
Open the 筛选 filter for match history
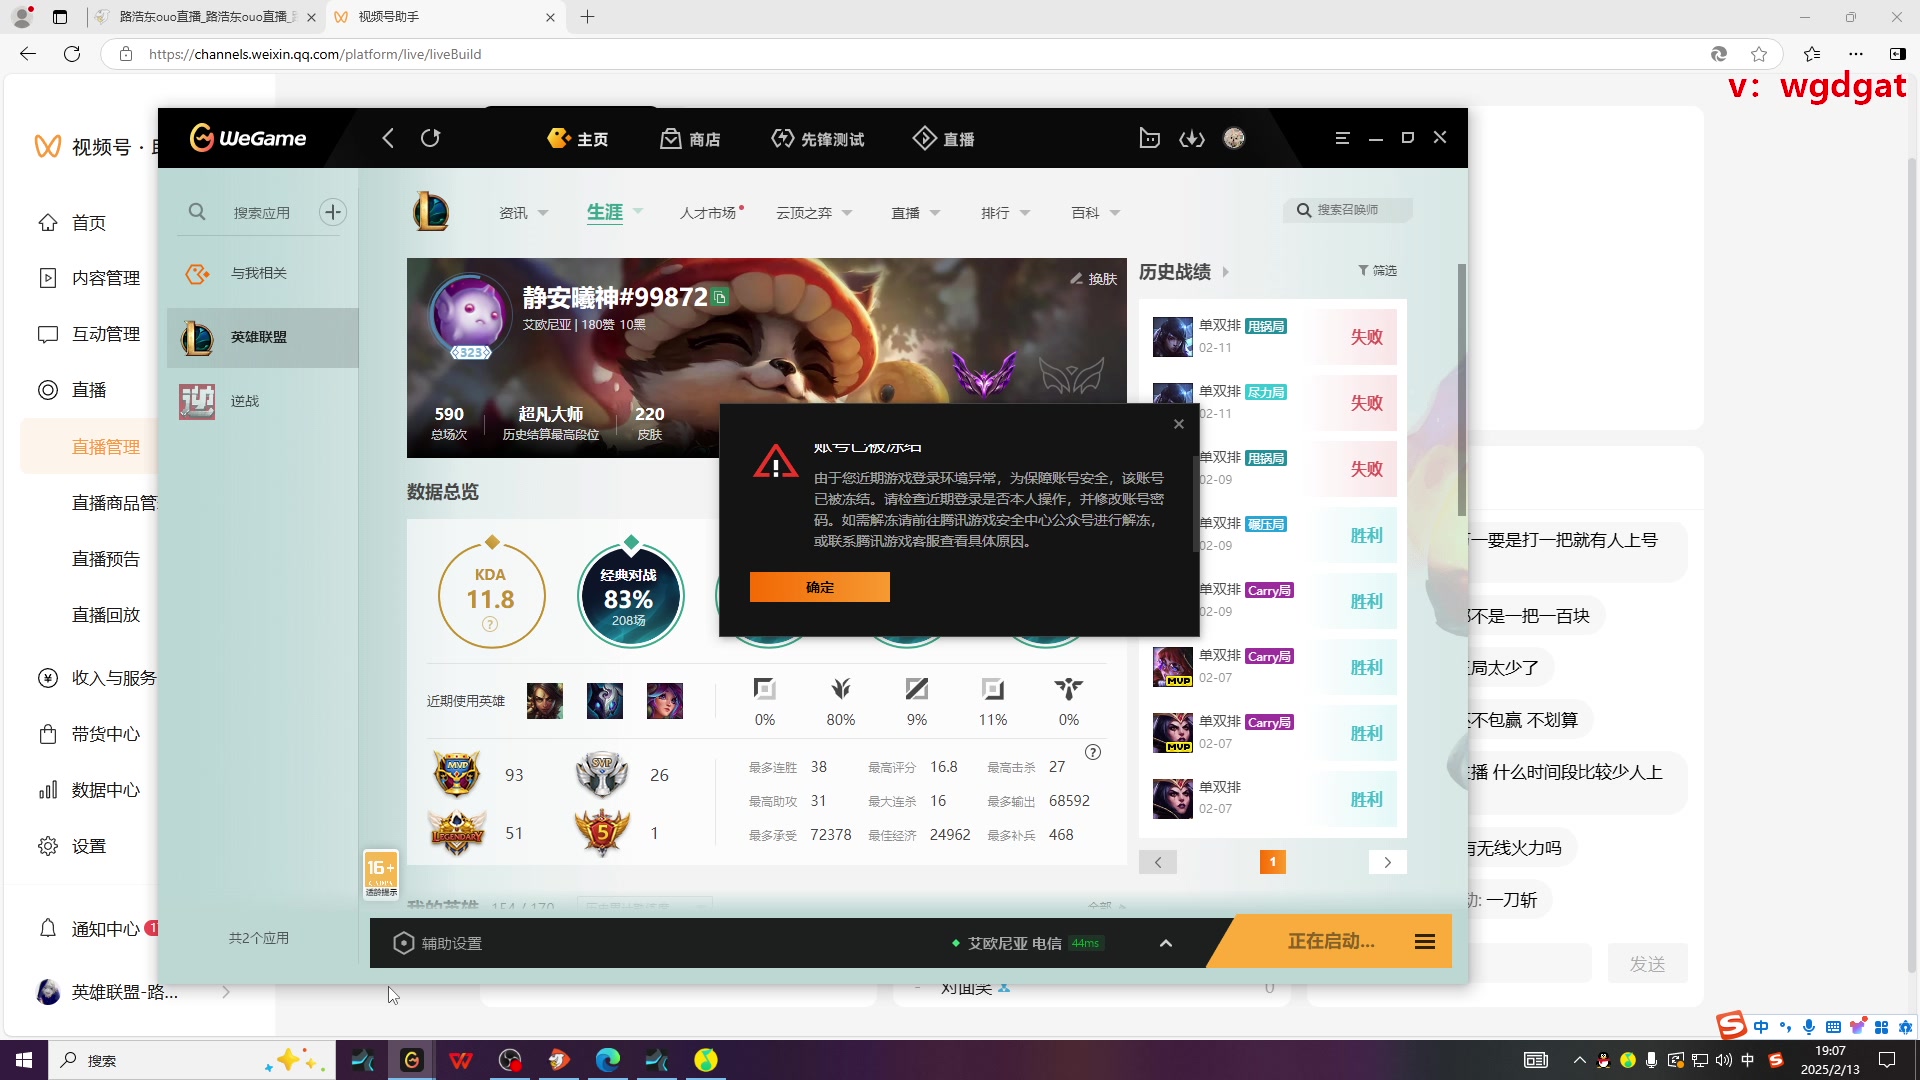1378,271
